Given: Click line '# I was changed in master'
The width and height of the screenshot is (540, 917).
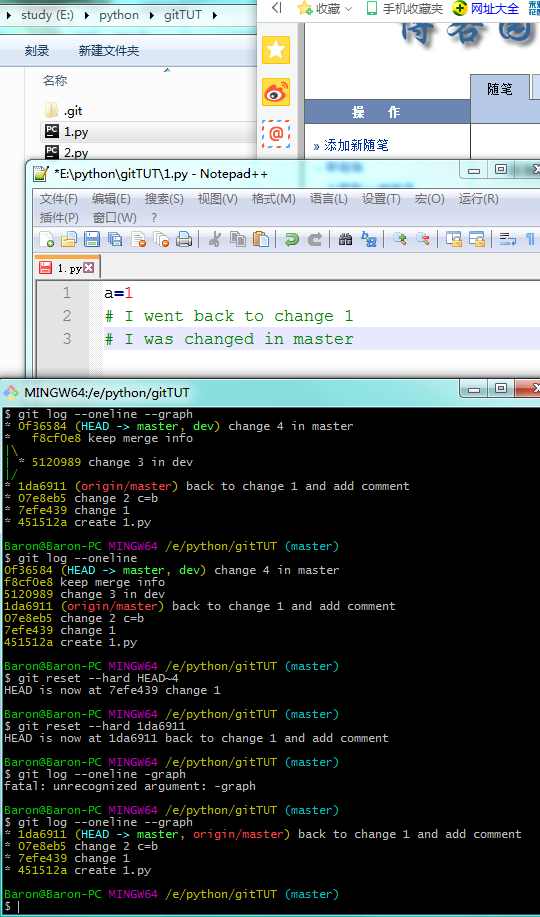Looking at the screenshot, I should coord(229,339).
